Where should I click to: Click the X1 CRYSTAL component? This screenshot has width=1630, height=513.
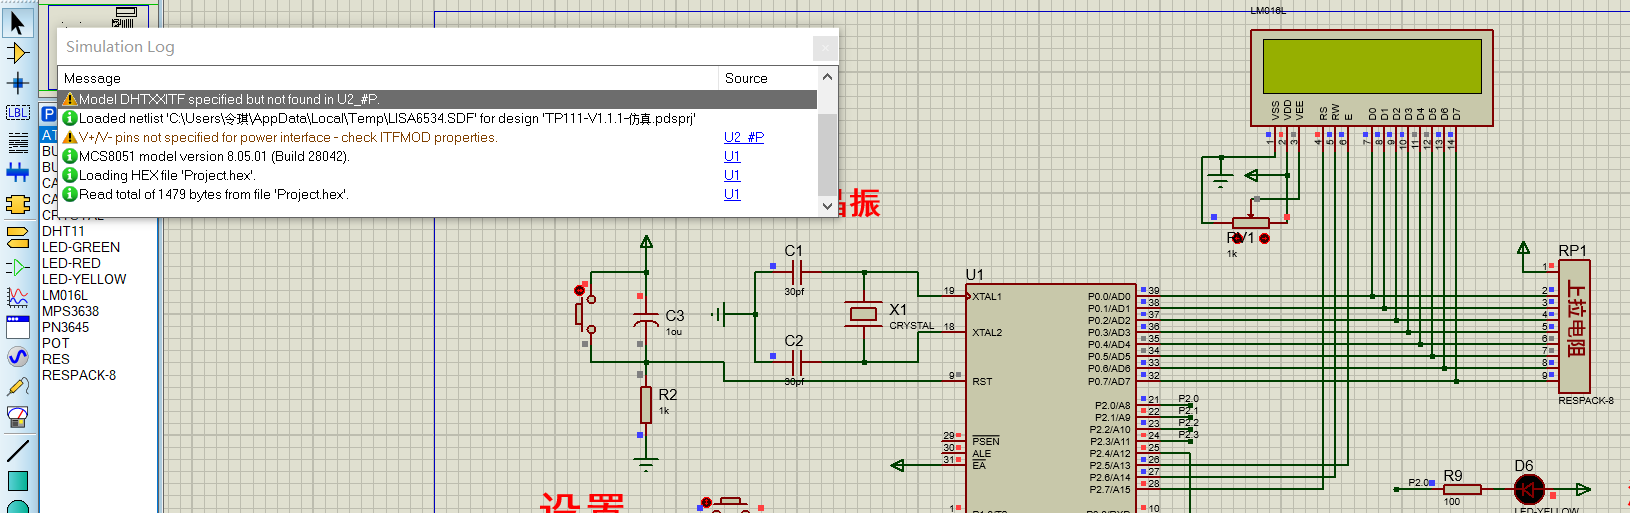coord(863,314)
